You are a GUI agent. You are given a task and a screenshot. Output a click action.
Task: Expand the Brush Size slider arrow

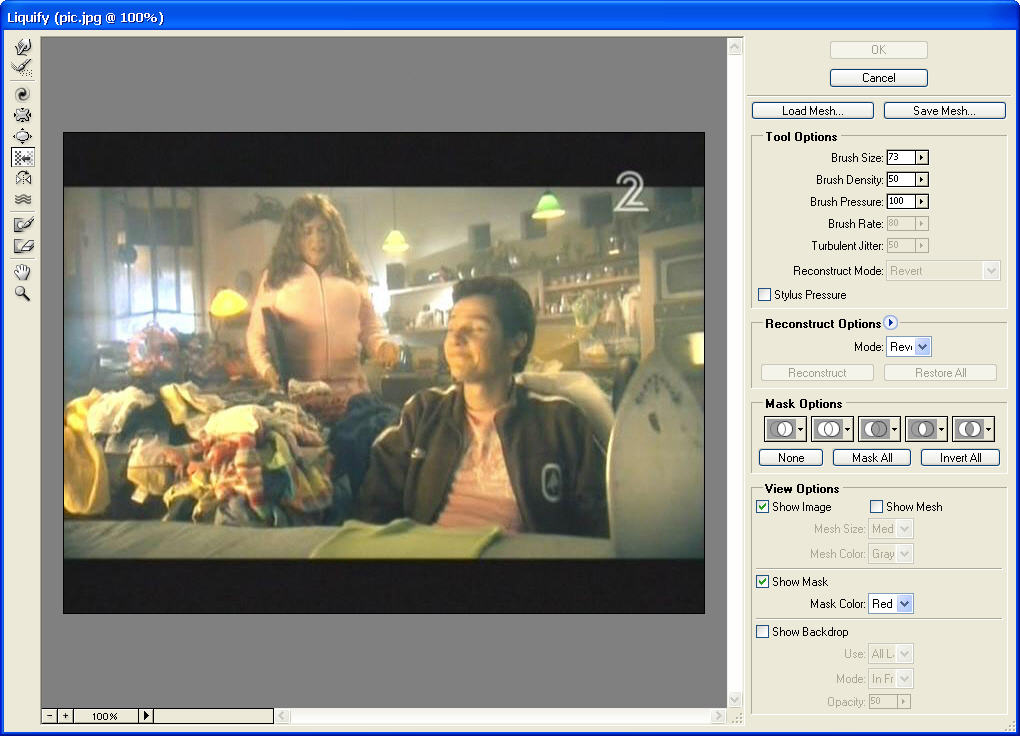pos(921,158)
